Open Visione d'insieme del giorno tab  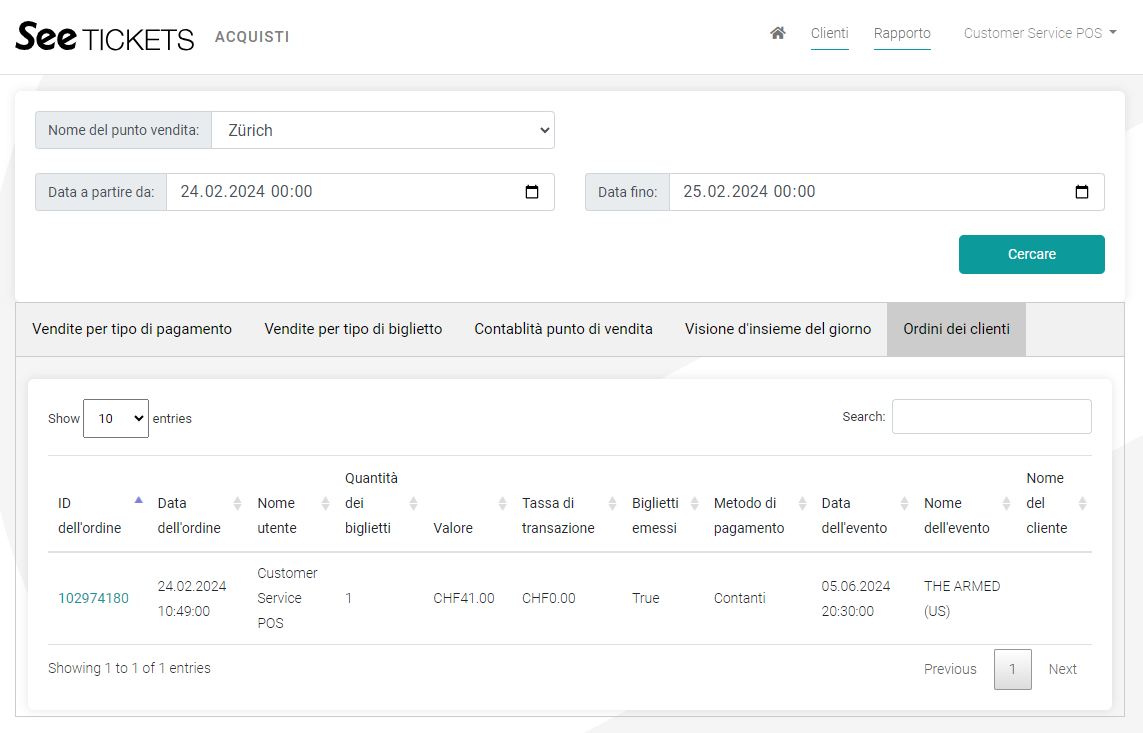click(x=777, y=329)
